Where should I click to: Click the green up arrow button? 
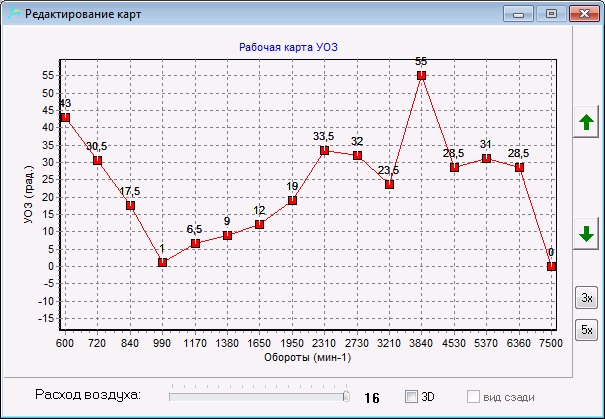pos(586,122)
